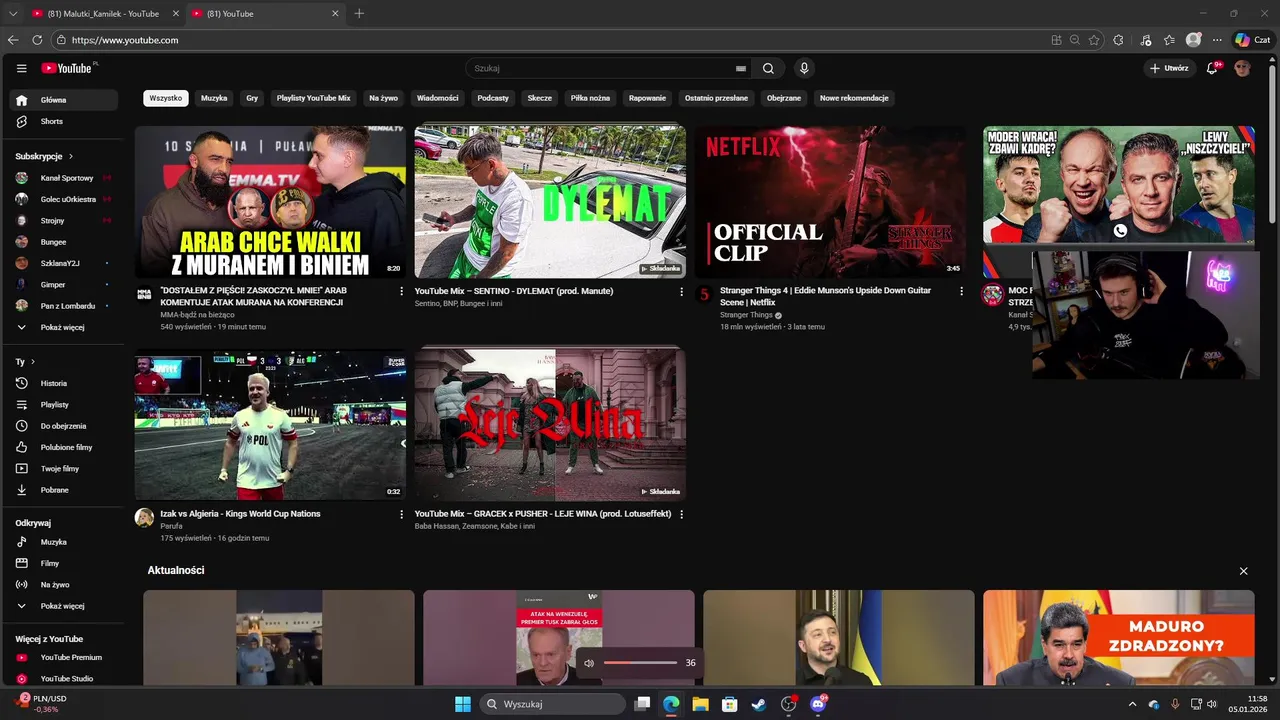Dismiss the Aktualności section
1280x720 pixels.
[x=1243, y=571]
